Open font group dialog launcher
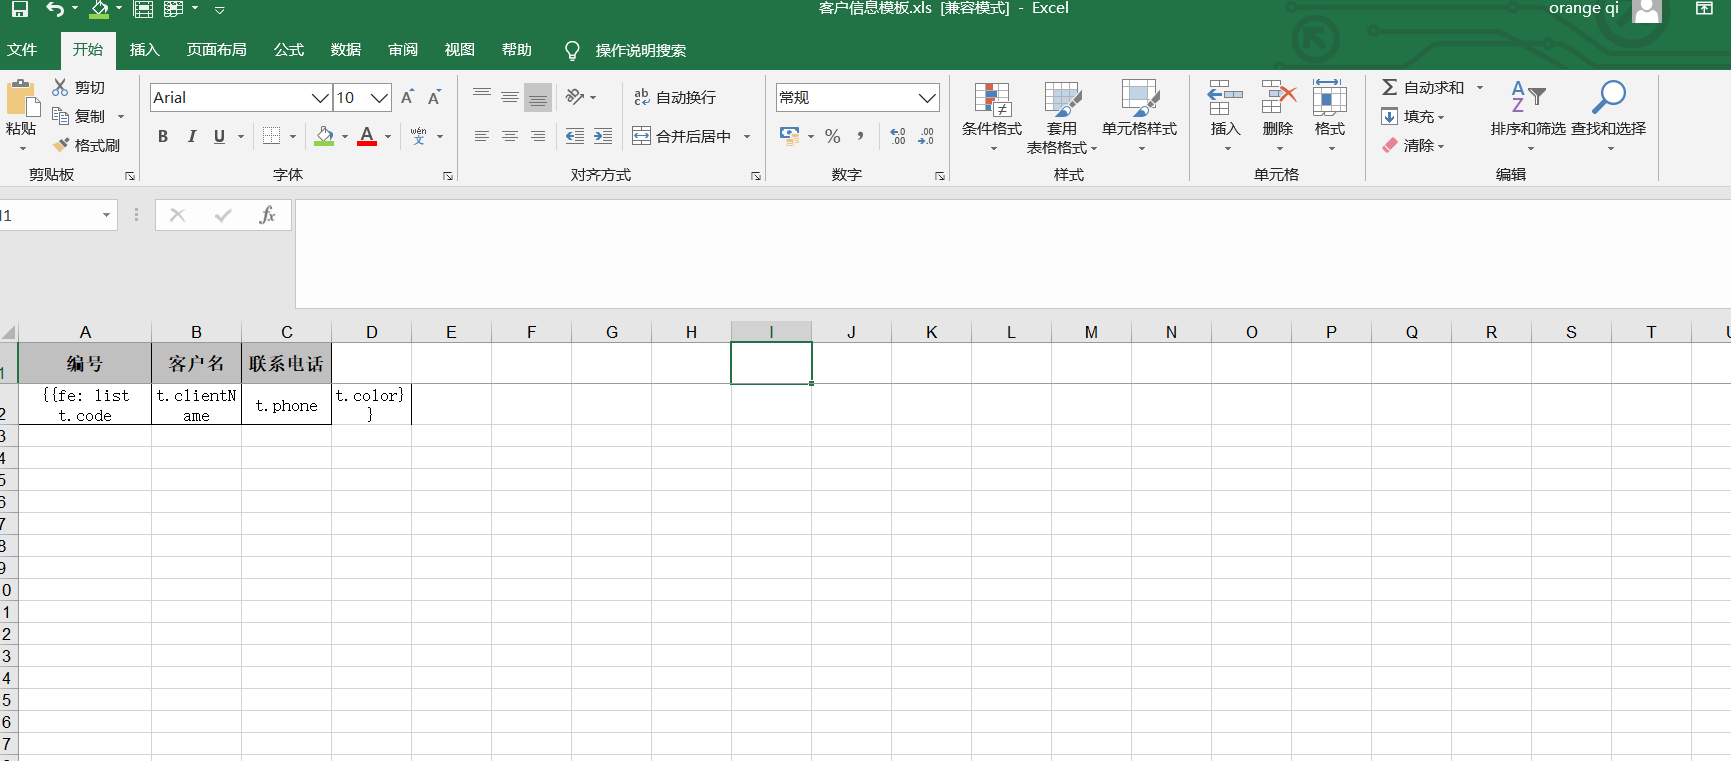 [448, 176]
